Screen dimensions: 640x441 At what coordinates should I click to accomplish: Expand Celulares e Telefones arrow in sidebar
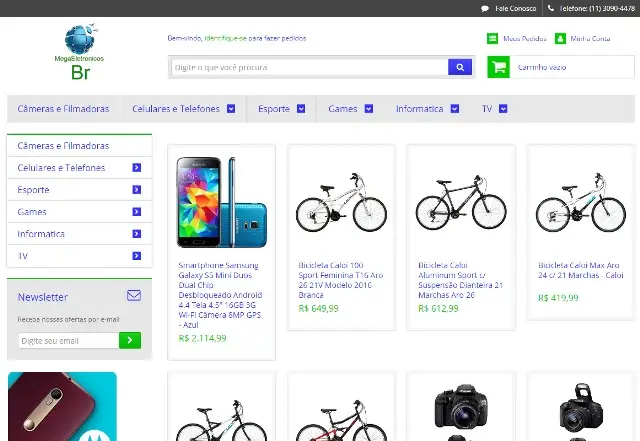point(137,168)
